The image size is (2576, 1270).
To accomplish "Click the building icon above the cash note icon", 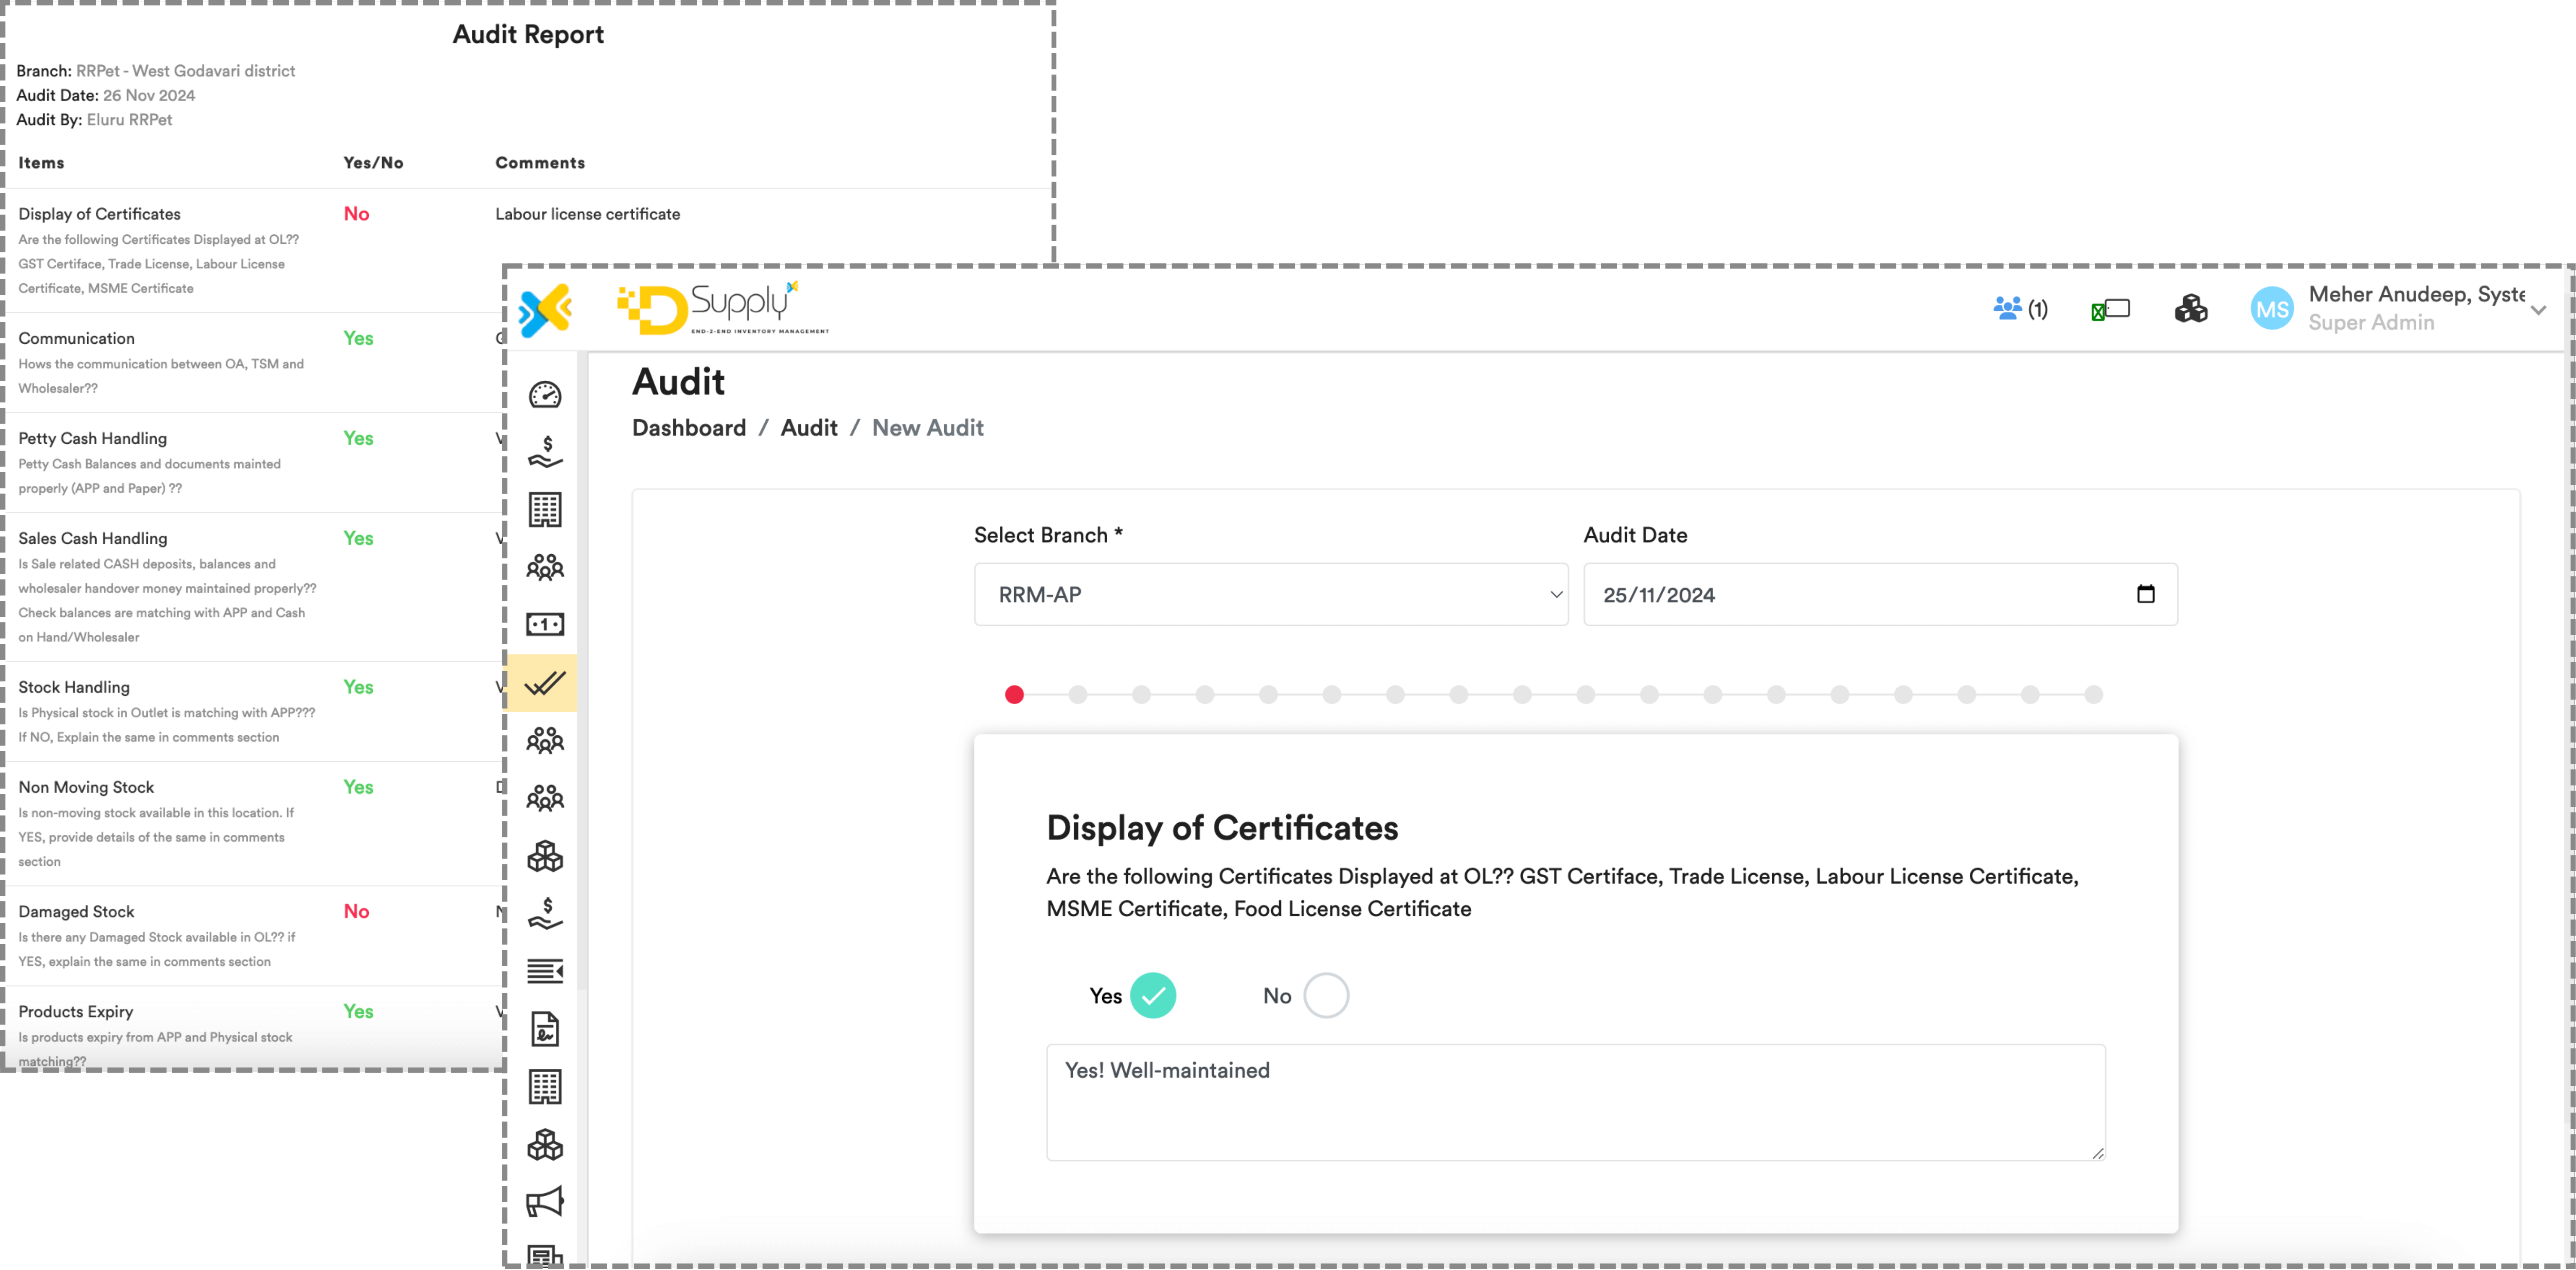I will point(545,510).
